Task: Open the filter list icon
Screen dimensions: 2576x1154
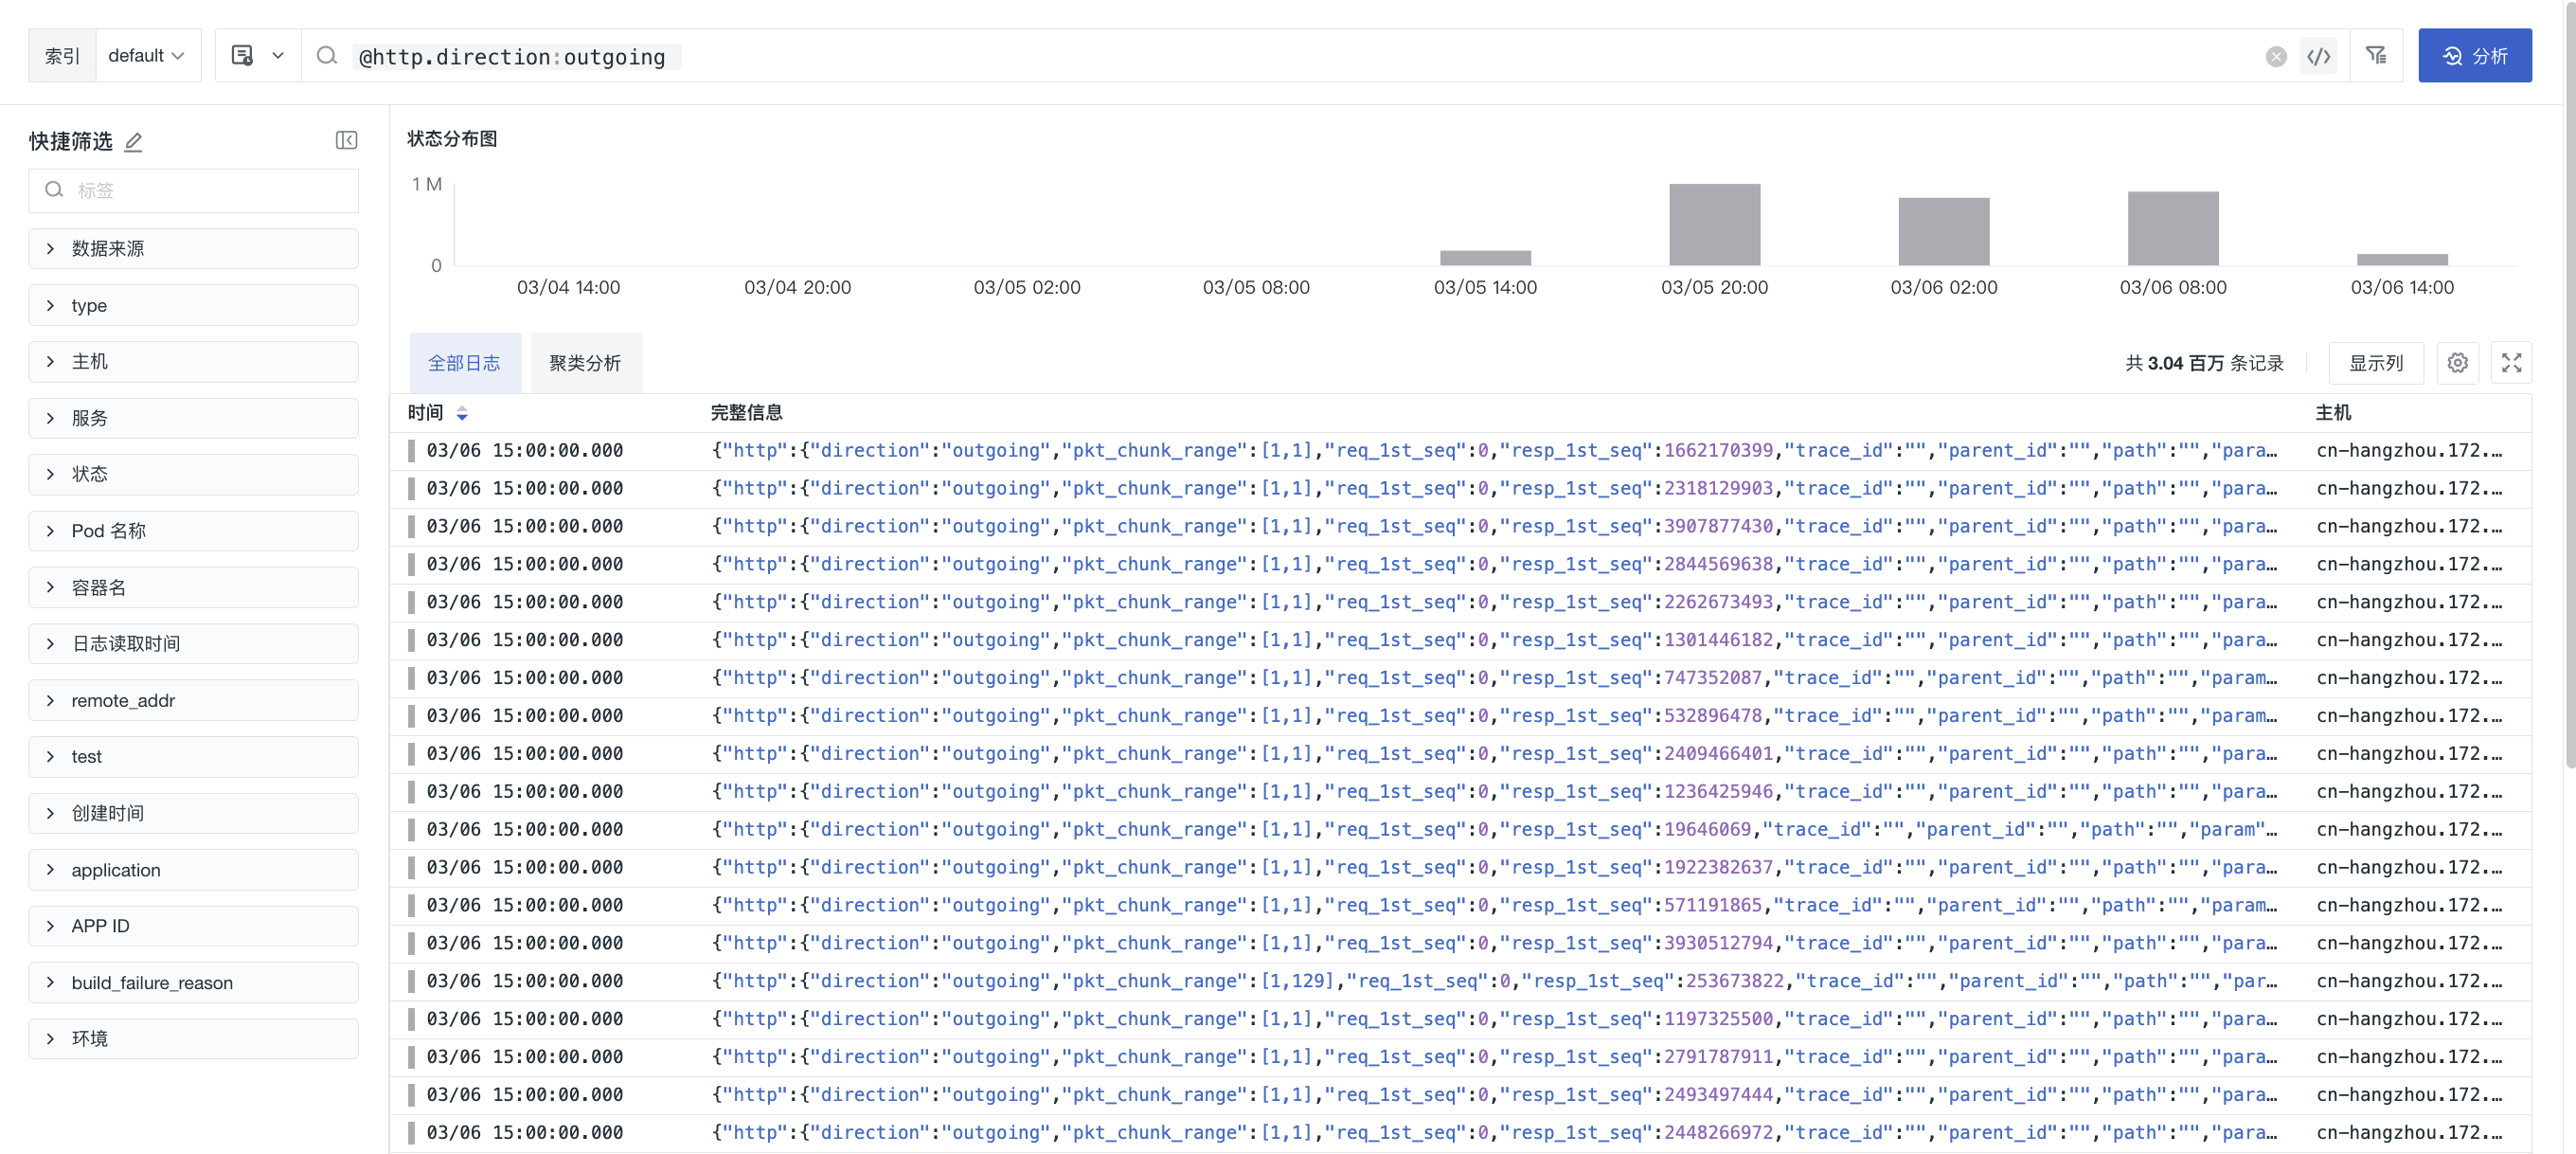Action: [2376, 56]
